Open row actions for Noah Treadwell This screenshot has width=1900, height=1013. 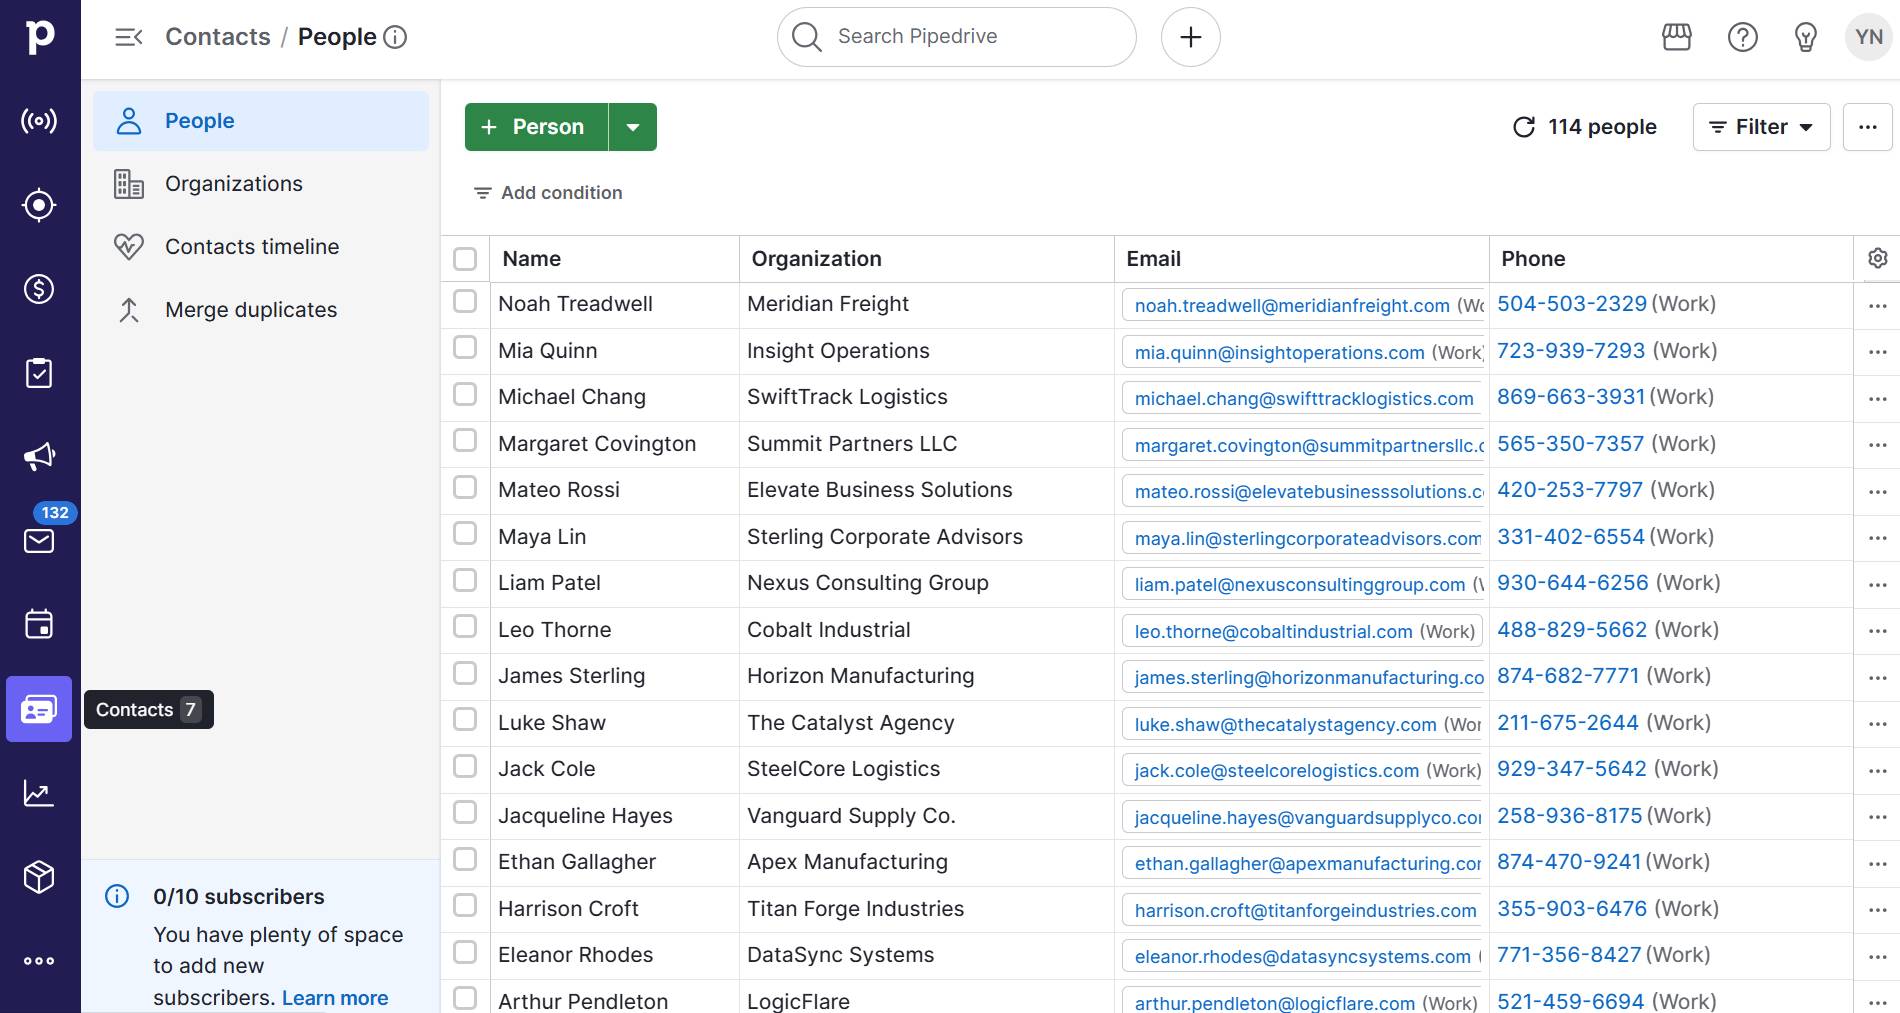[x=1878, y=305]
